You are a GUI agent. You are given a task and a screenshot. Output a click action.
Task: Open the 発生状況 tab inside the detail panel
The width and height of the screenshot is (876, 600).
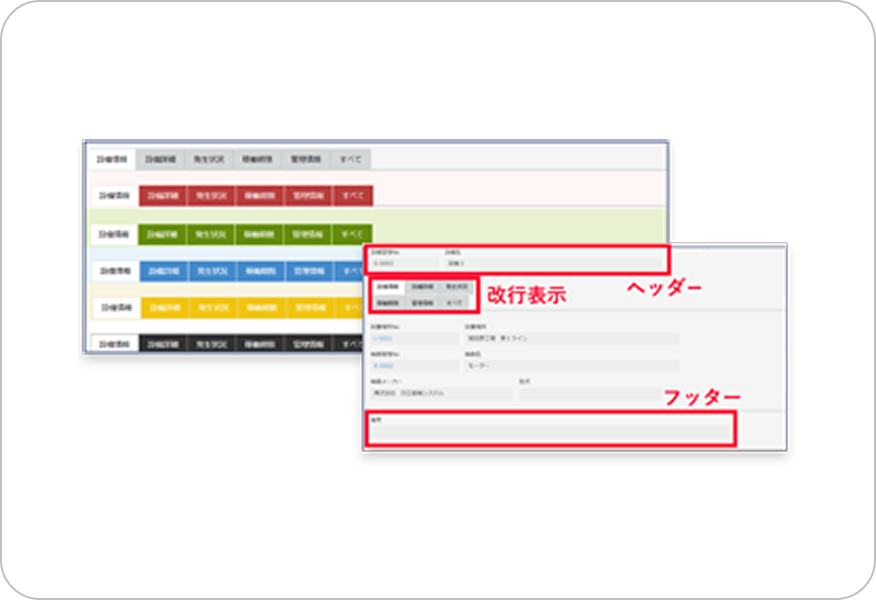[458, 284]
